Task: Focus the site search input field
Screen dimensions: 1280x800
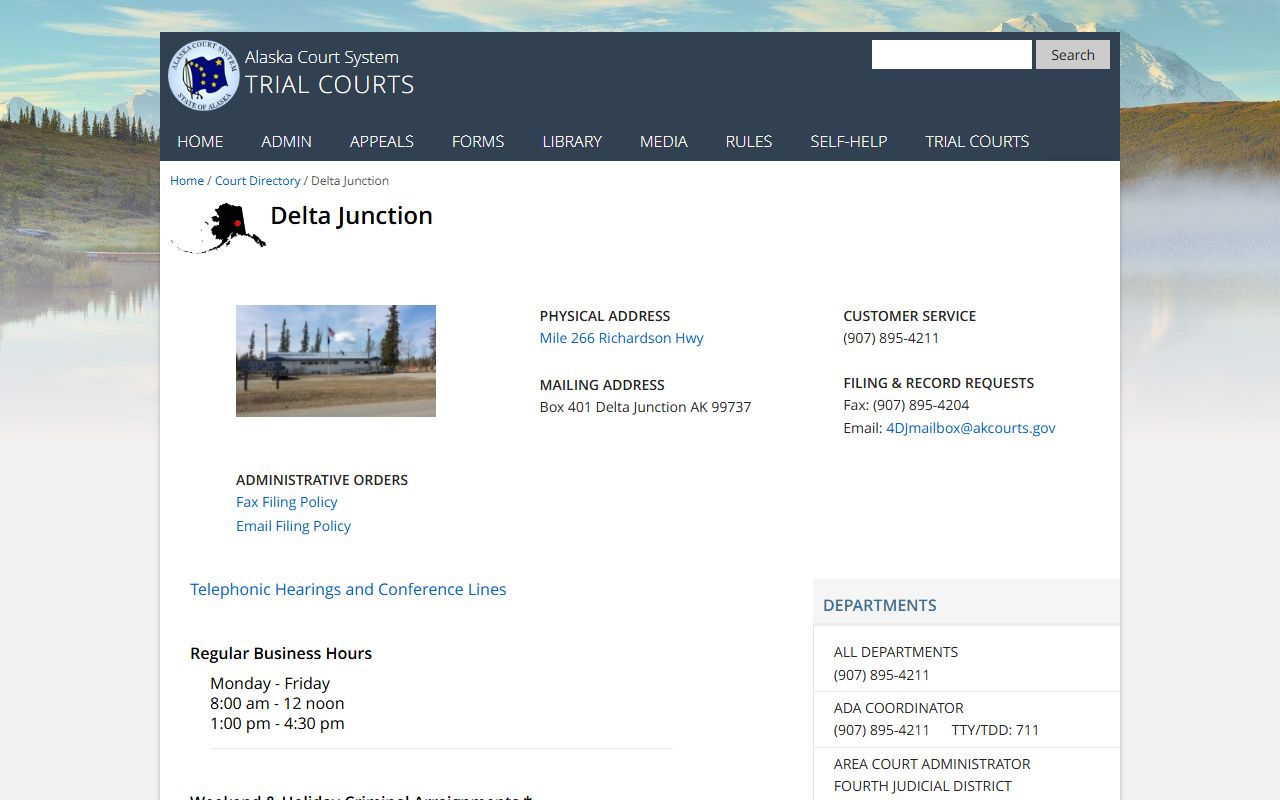Action: [x=952, y=55]
